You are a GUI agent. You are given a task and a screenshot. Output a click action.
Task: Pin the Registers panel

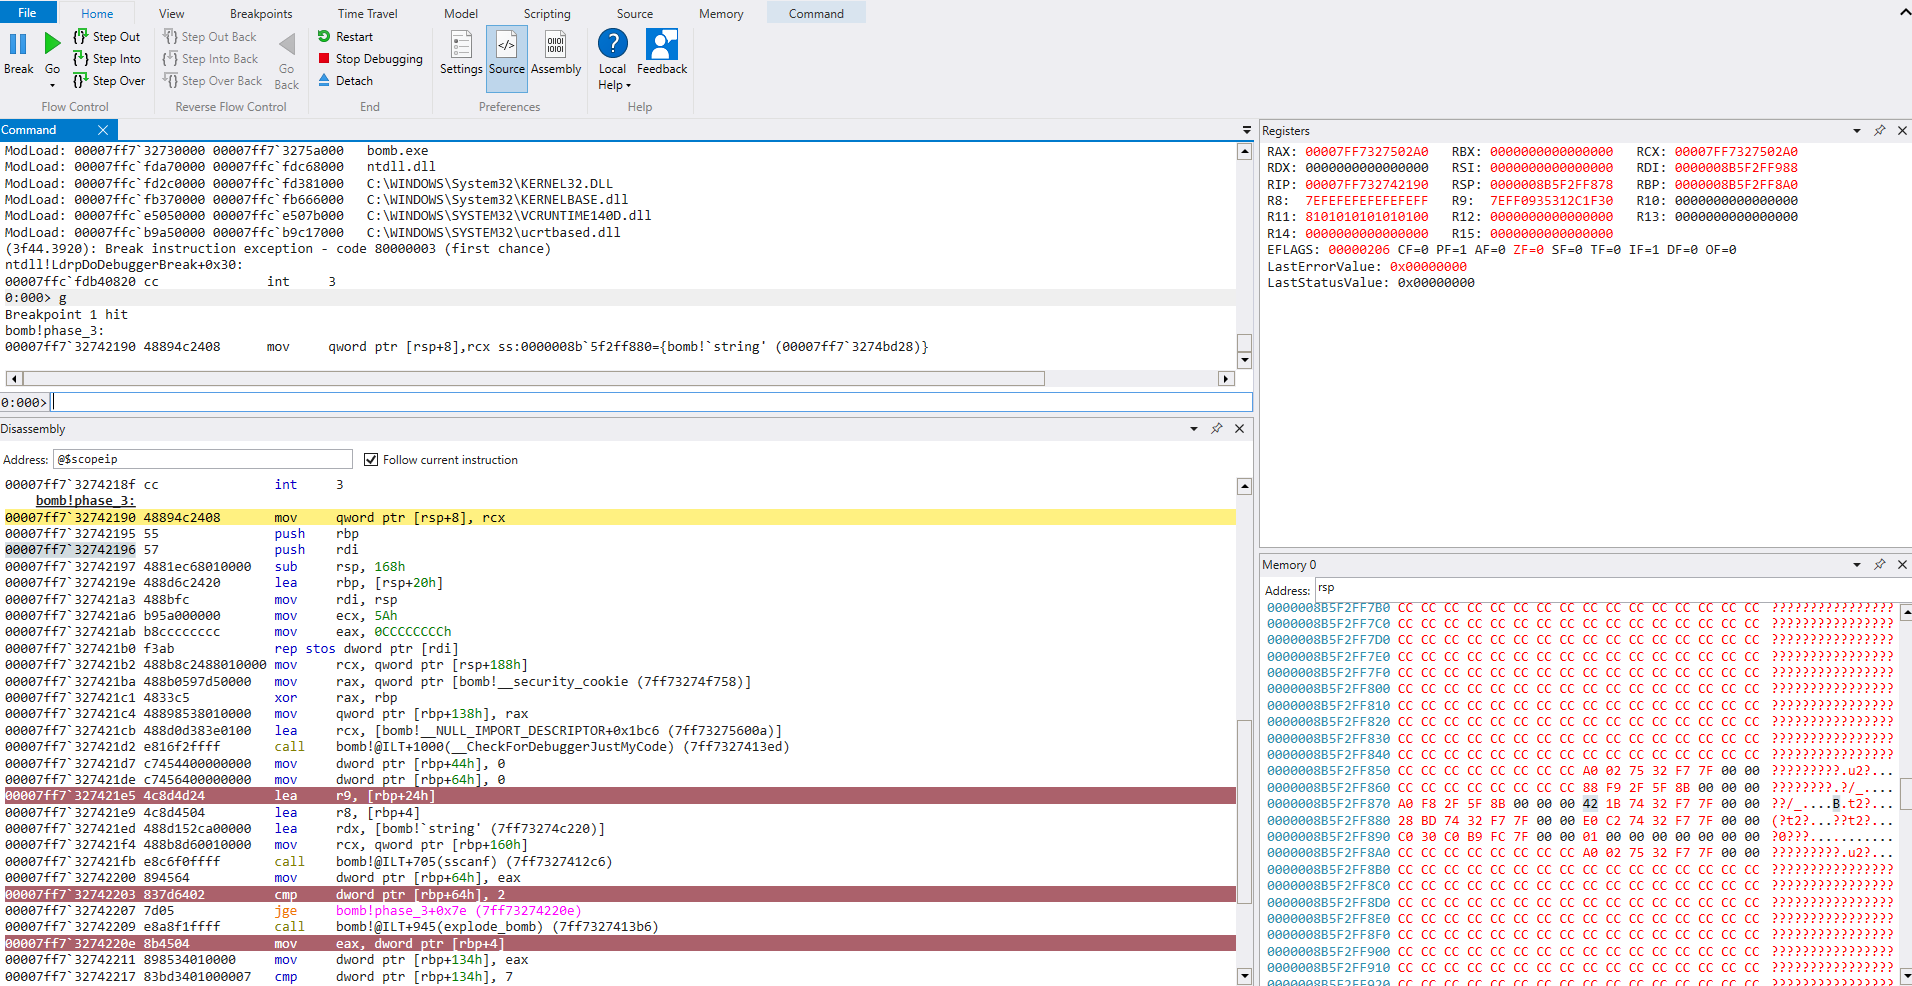[x=1879, y=131]
